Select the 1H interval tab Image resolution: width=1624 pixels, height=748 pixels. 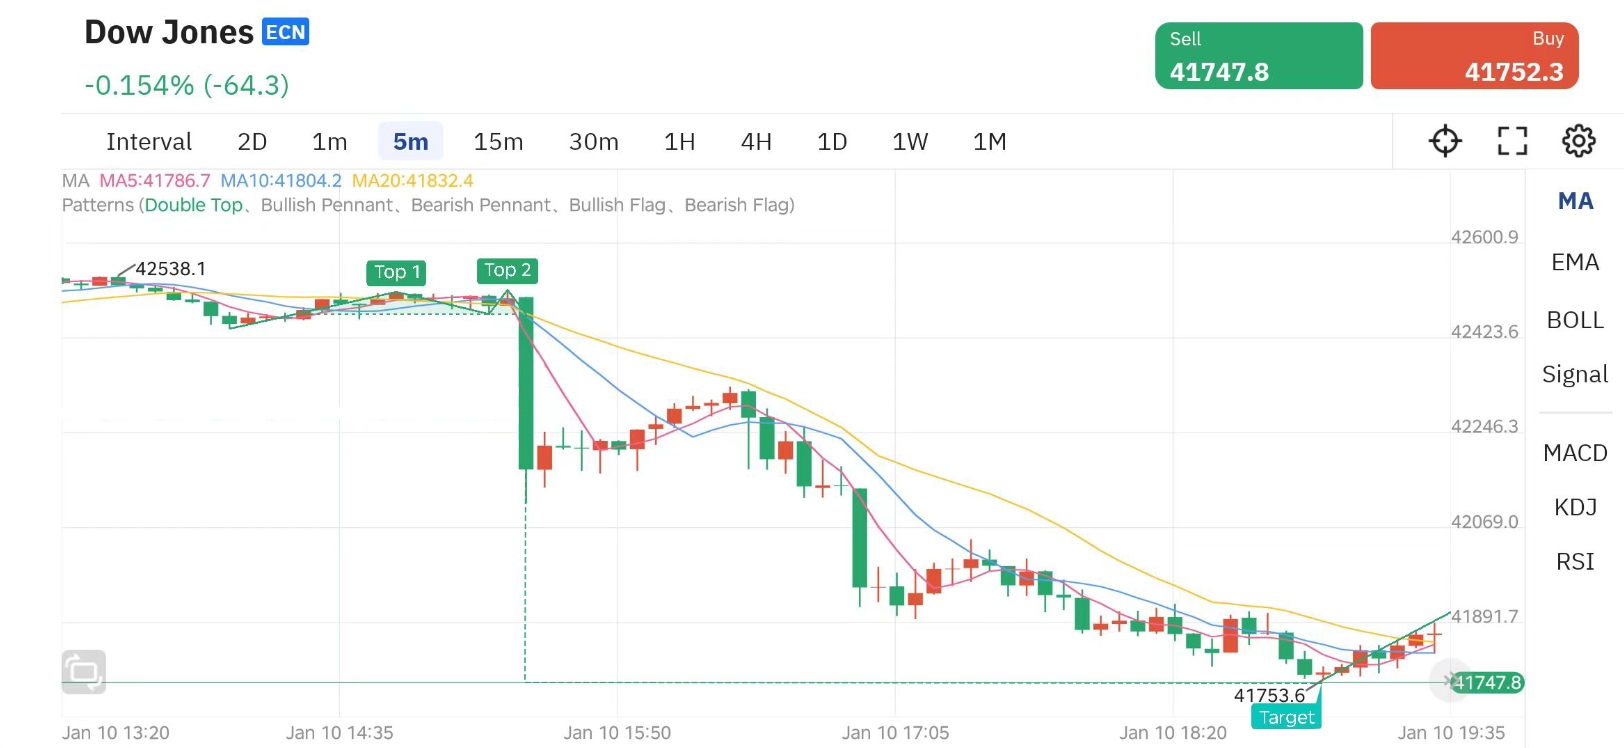point(679,142)
